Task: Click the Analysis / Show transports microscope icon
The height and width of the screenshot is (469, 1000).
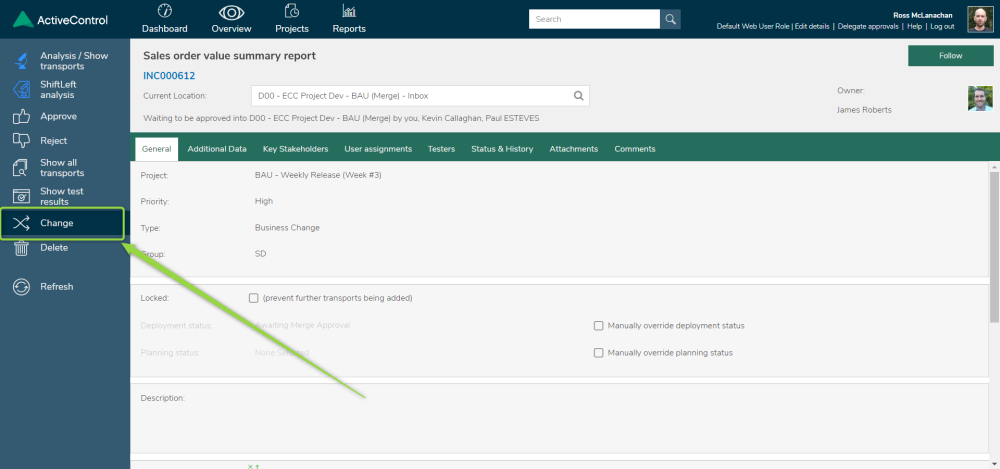Action: (x=22, y=61)
